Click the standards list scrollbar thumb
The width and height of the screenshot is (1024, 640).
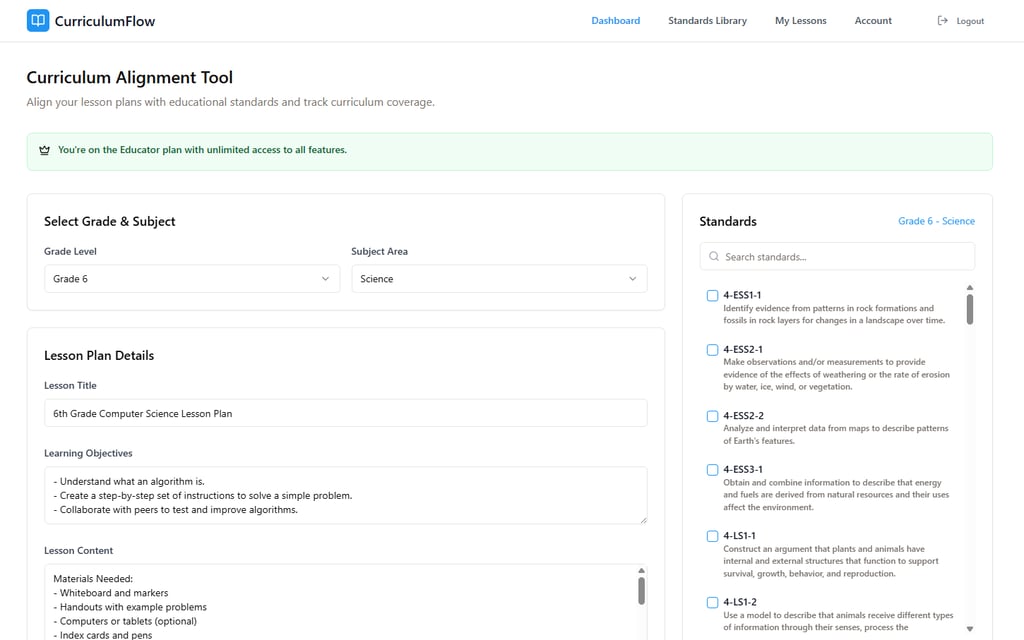(x=970, y=310)
